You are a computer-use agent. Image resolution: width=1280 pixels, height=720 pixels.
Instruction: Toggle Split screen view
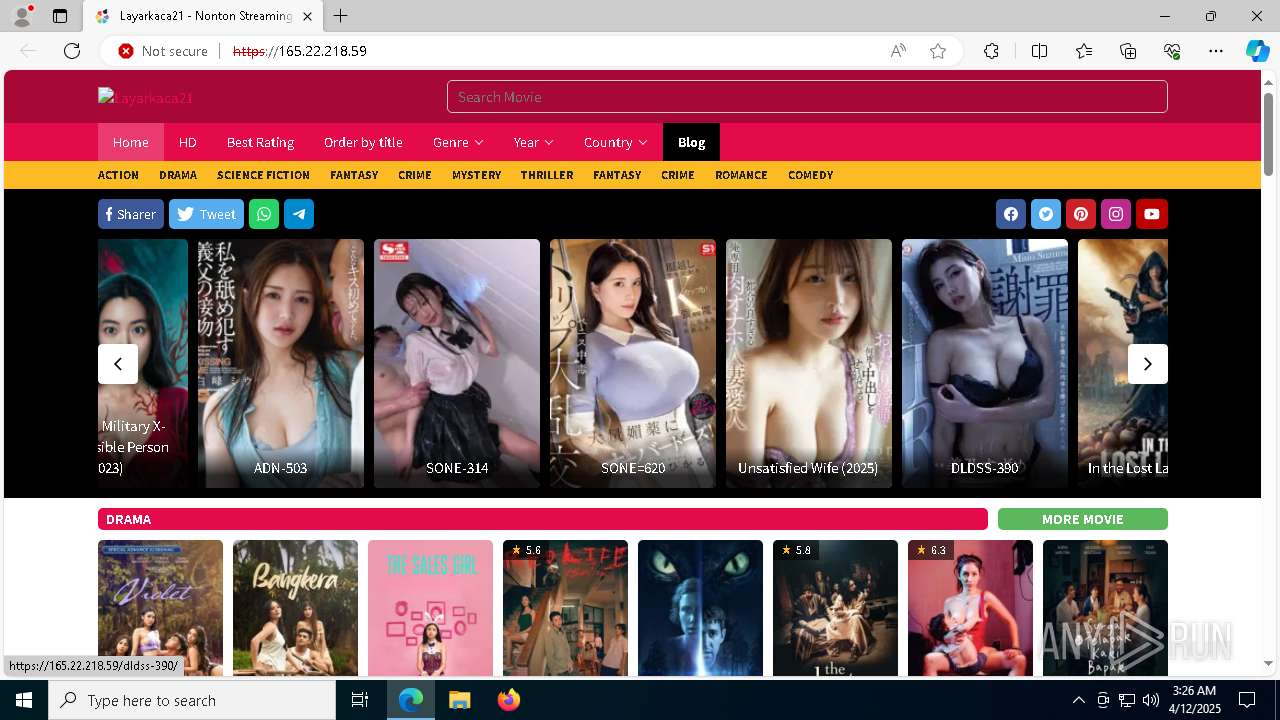1039,51
